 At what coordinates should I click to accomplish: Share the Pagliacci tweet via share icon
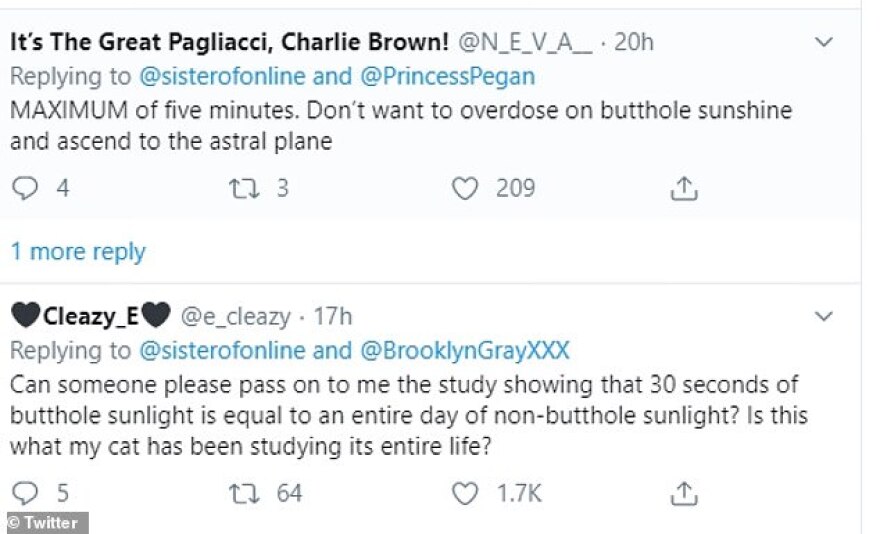[683, 188]
